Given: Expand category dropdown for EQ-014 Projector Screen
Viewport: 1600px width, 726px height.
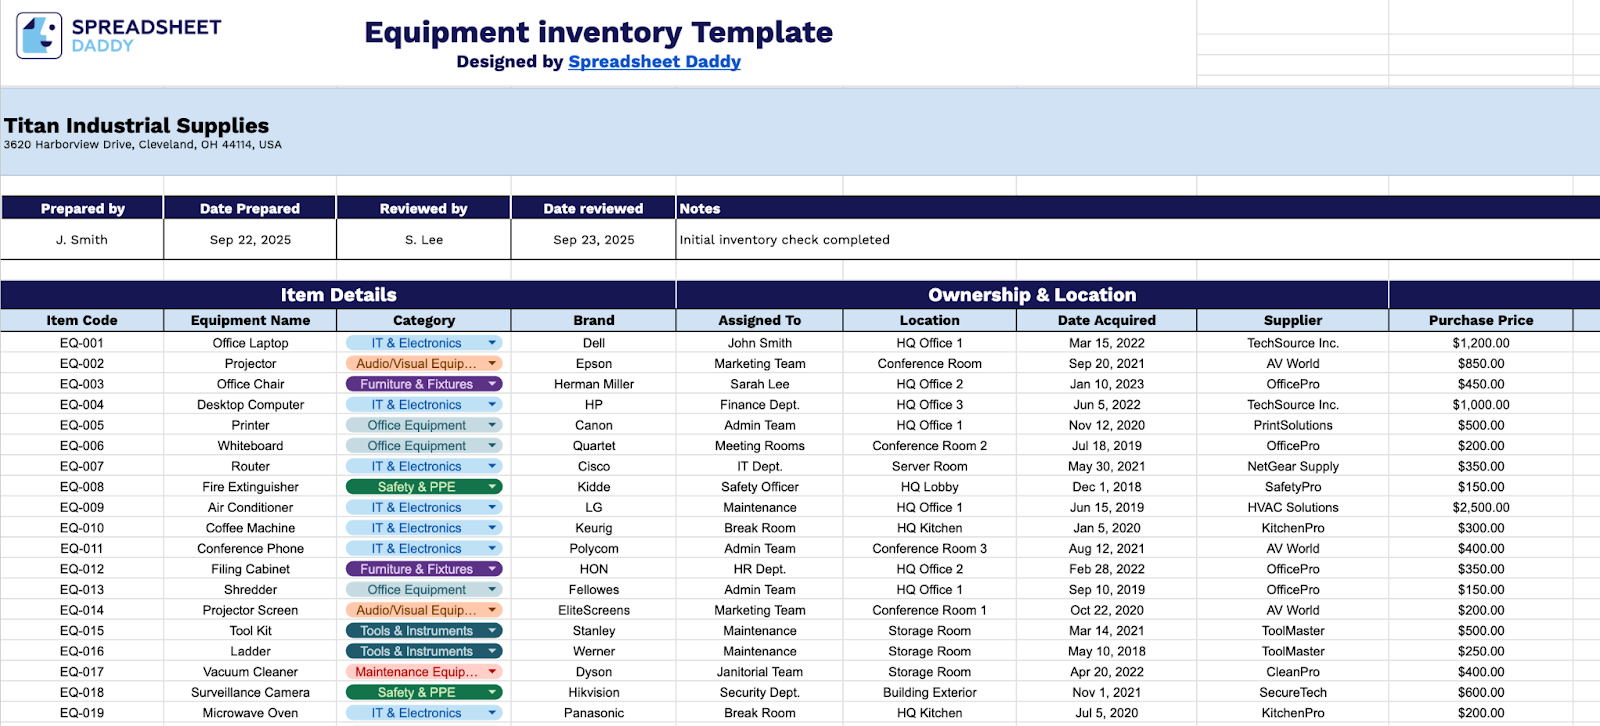Looking at the screenshot, I should click(492, 610).
